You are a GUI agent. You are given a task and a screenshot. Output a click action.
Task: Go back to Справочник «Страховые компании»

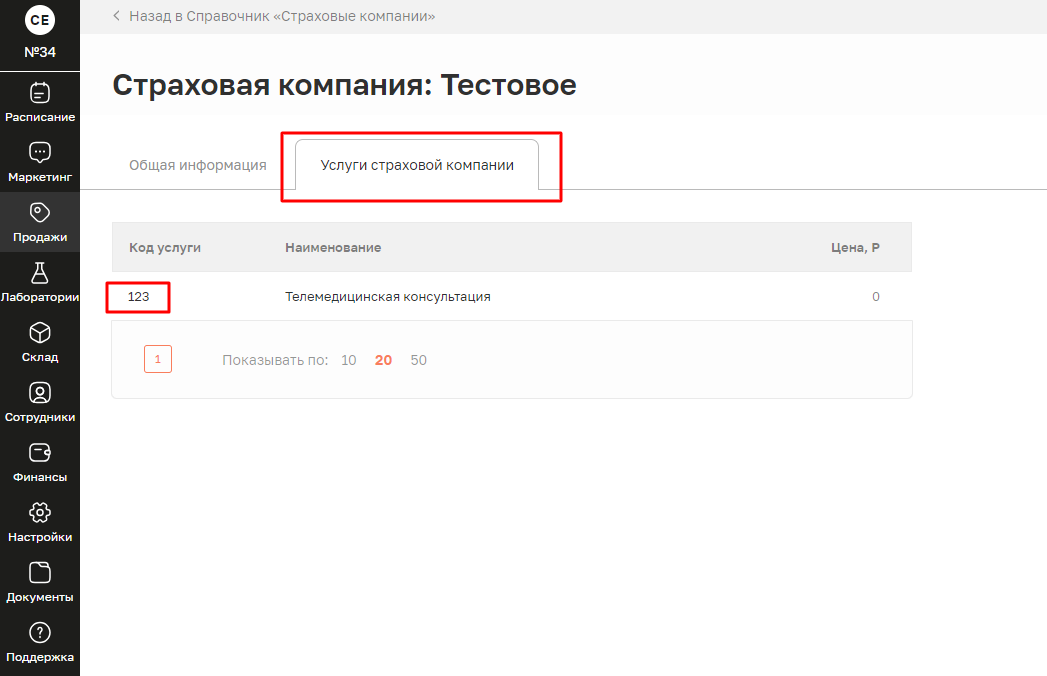(x=282, y=16)
